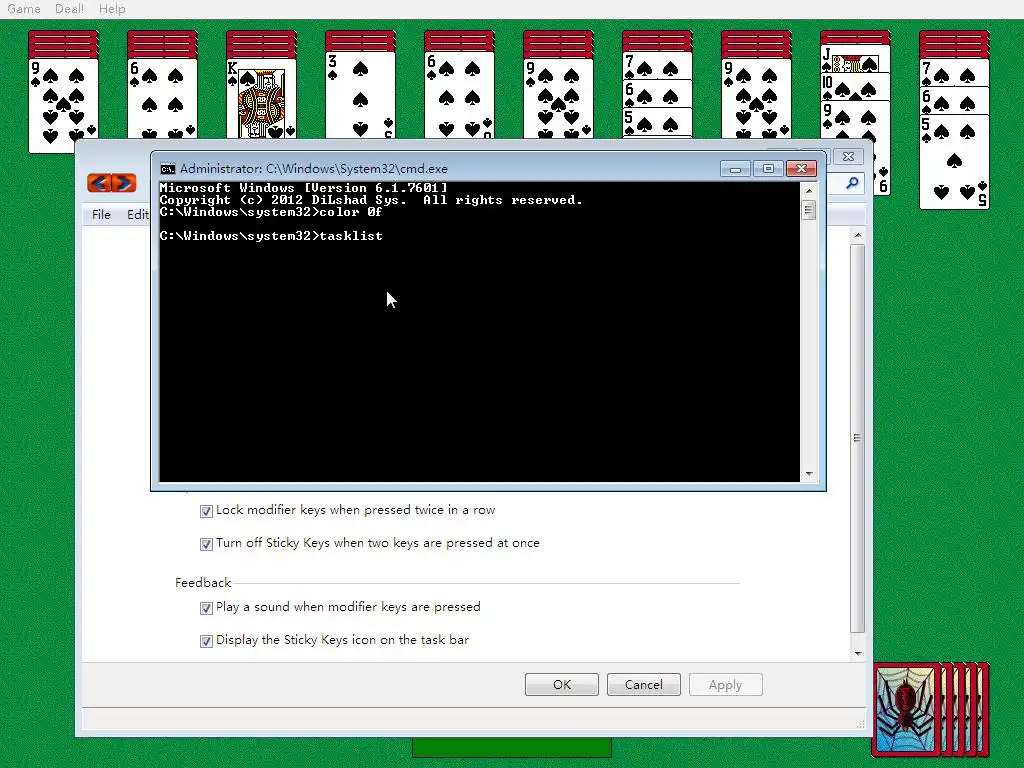Viewport: 1024px width, 768px height.
Task: Open the File menu in the settings window
Action: tap(101, 215)
